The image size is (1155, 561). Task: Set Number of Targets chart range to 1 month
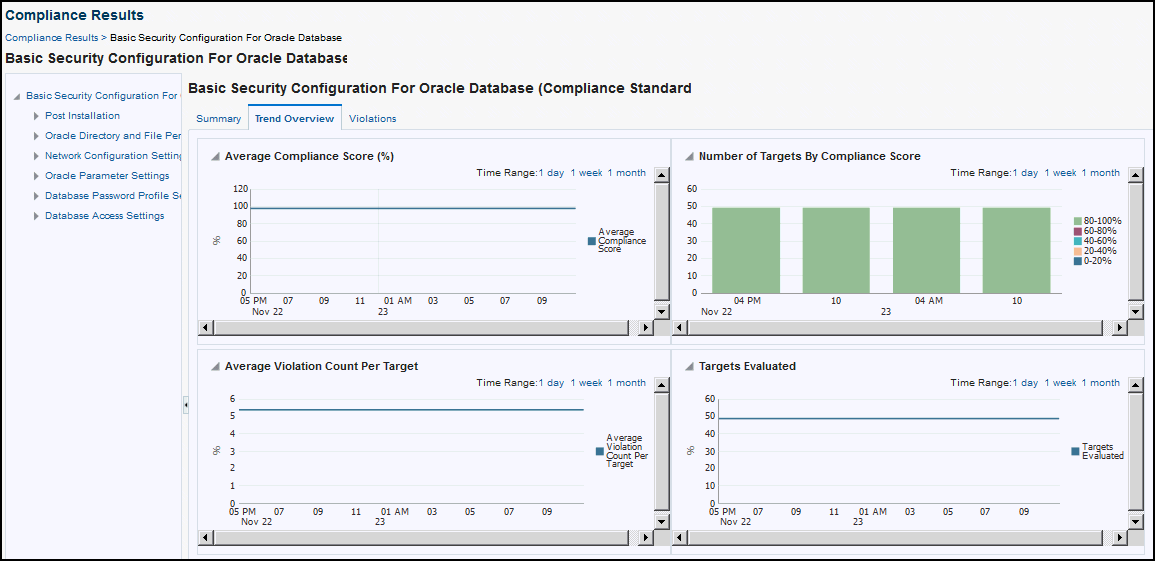click(x=1100, y=173)
